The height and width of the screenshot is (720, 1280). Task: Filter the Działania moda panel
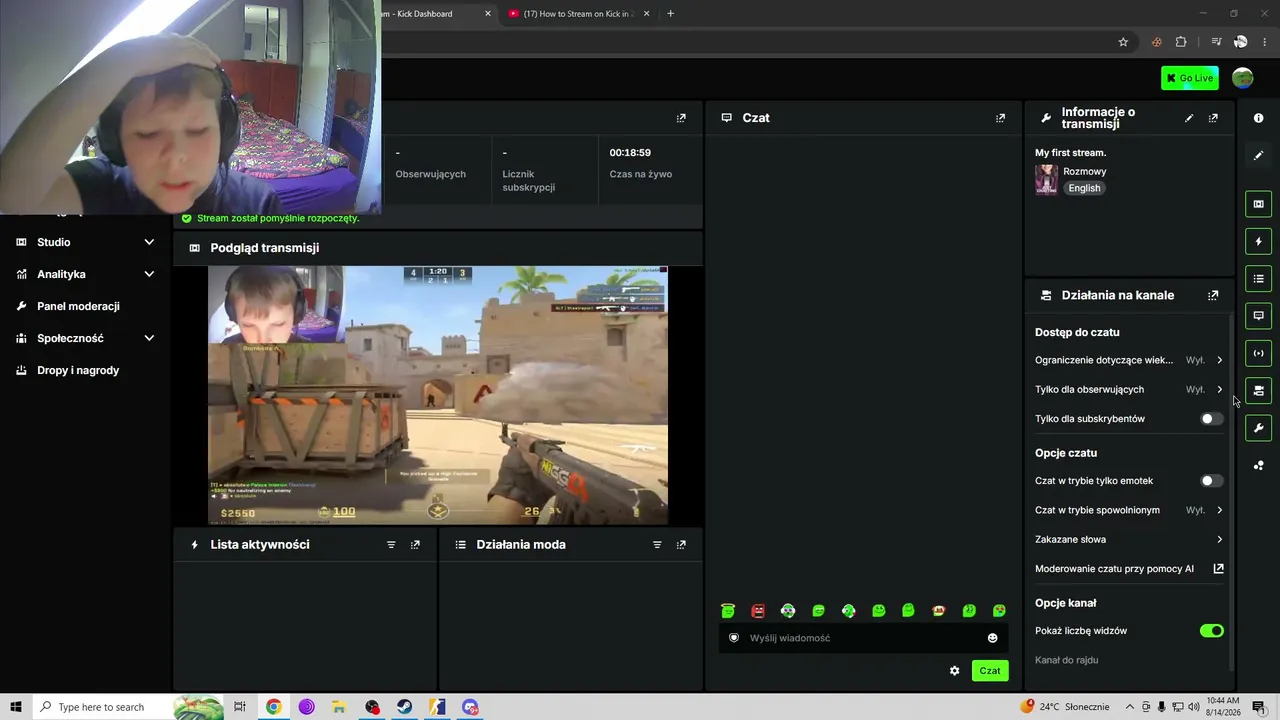(x=657, y=545)
